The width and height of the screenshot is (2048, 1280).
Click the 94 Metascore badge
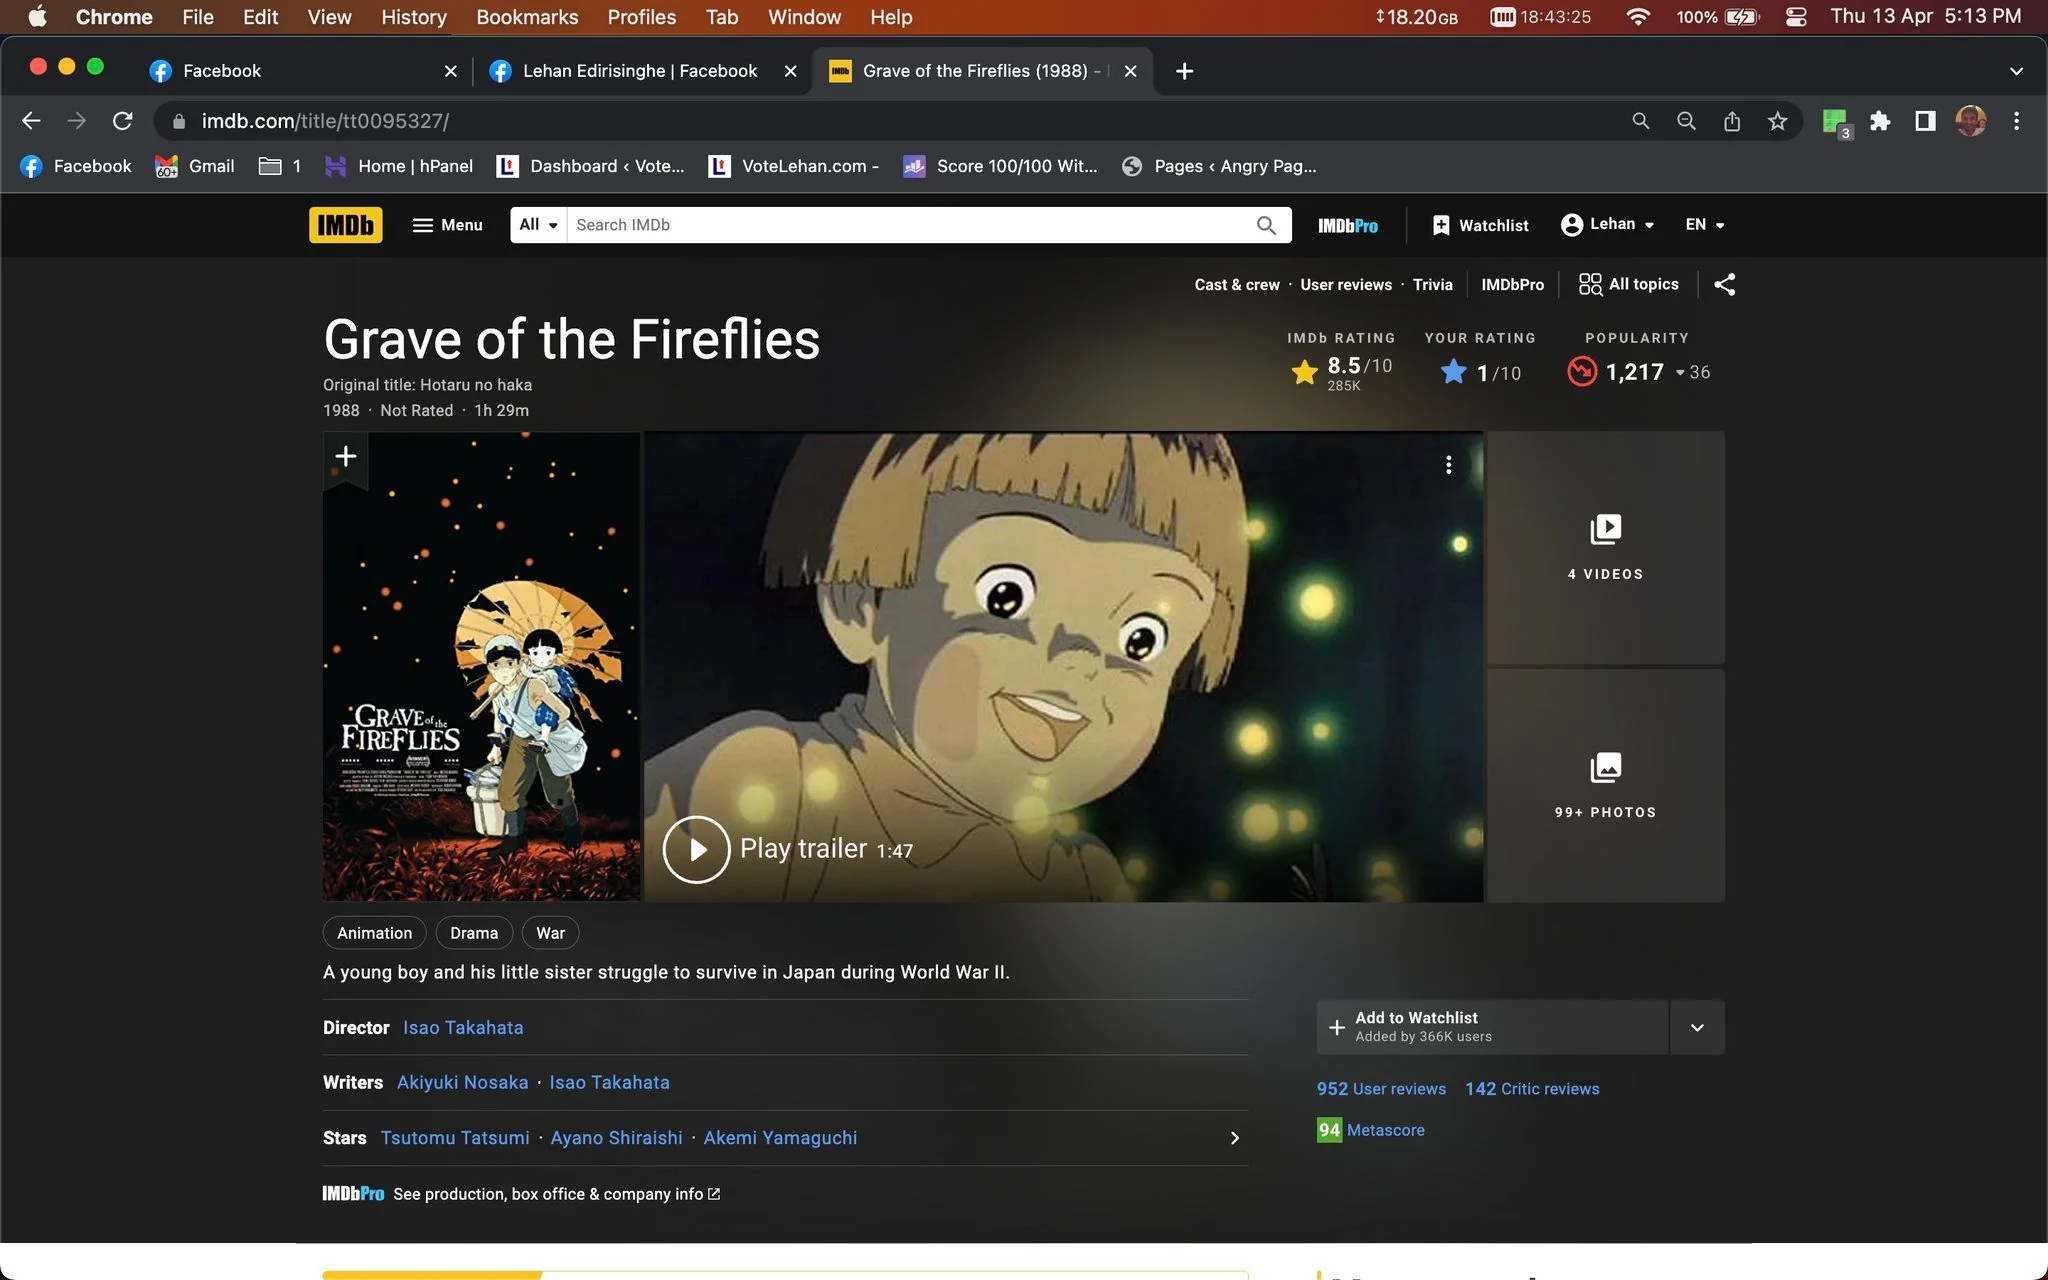[1329, 1130]
